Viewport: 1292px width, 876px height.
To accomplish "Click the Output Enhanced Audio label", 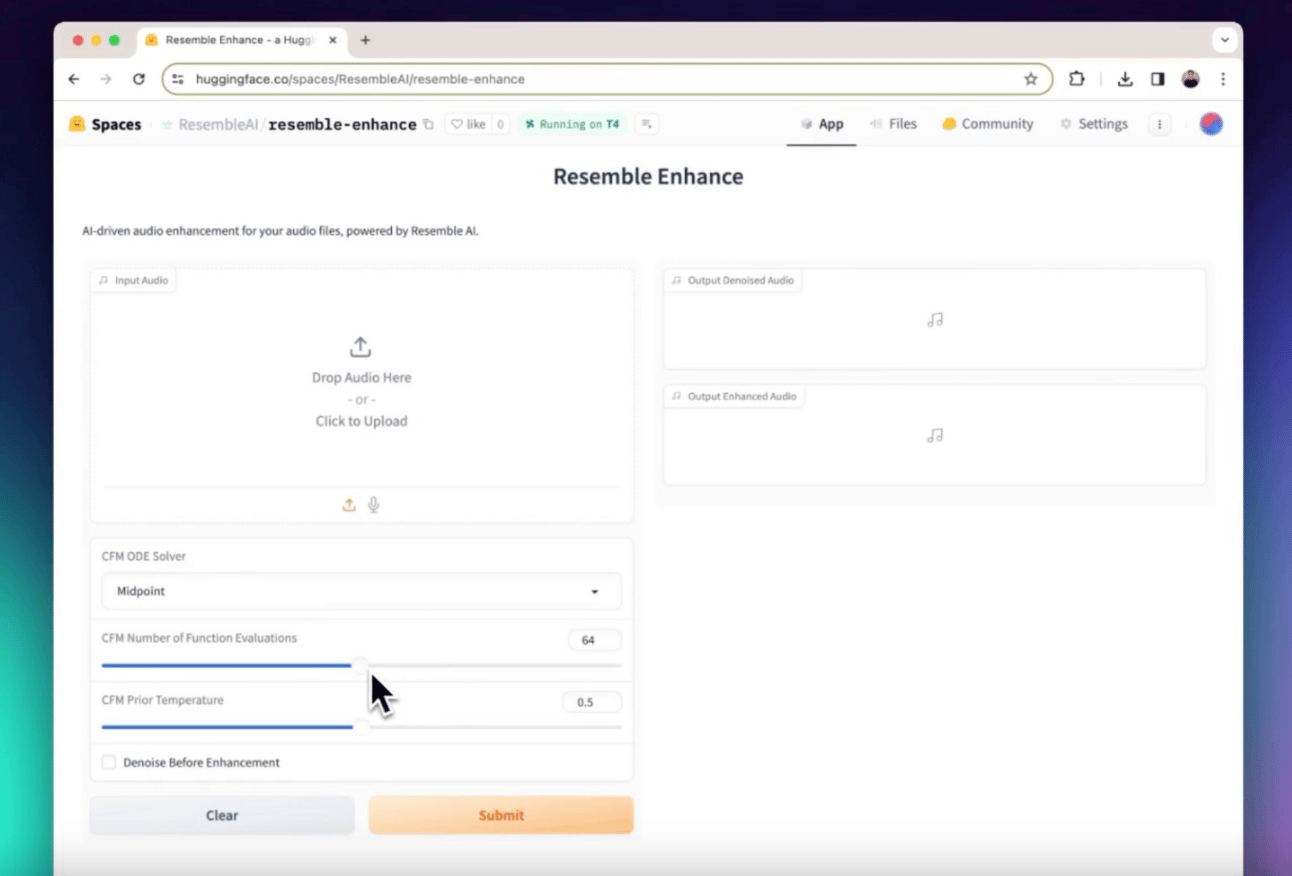I will tap(734, 396).
